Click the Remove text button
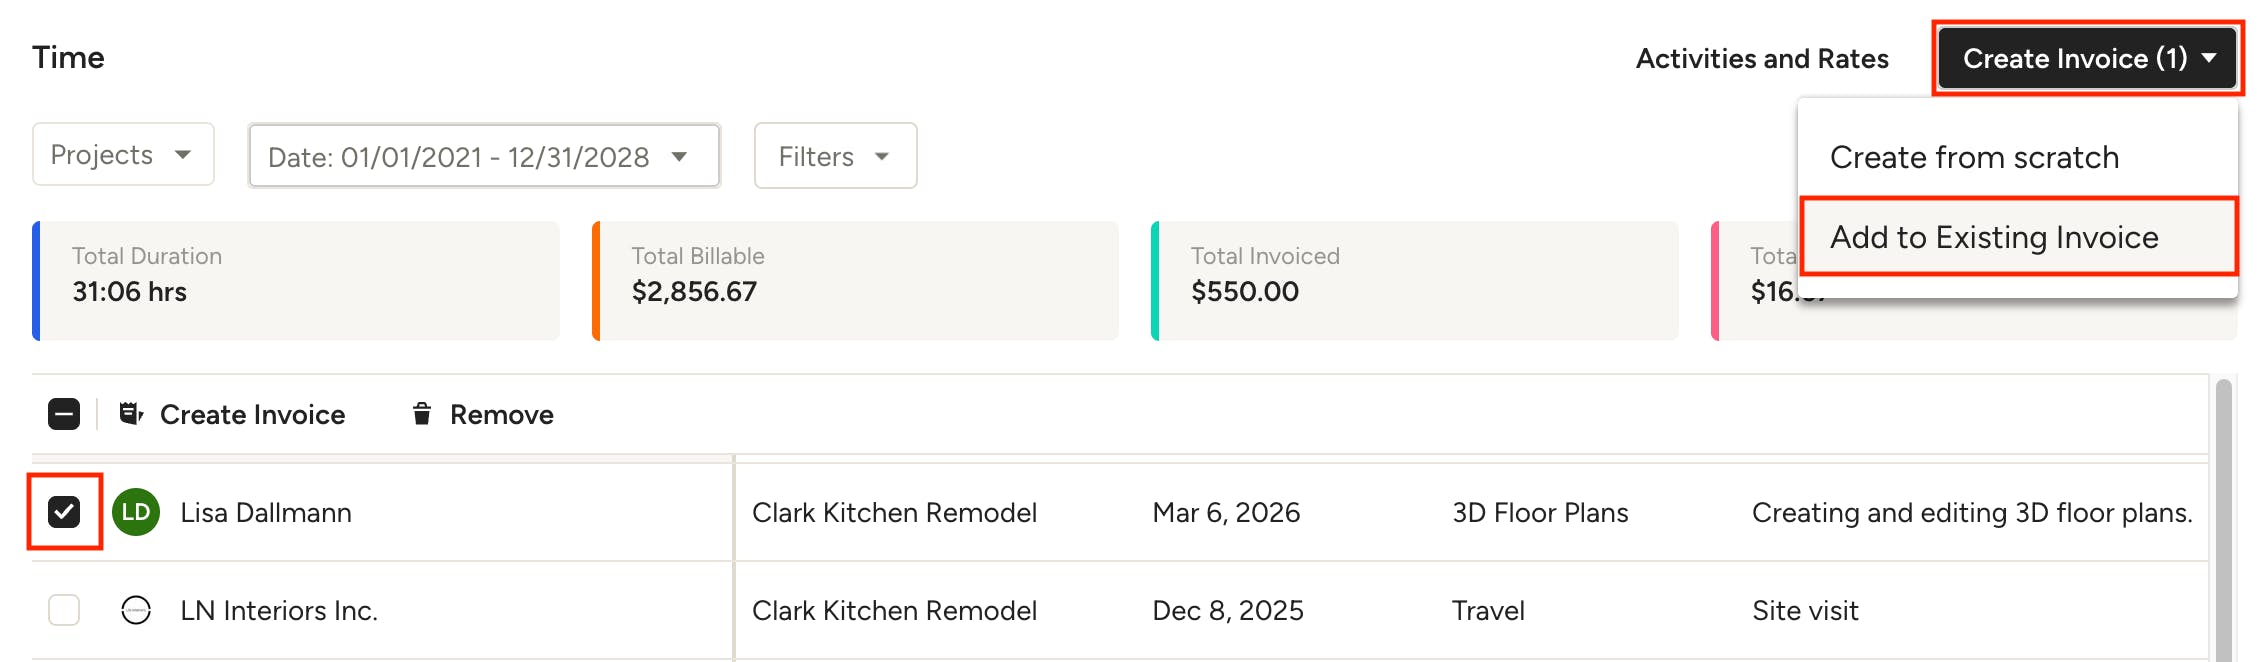 [x=501, y=414]
